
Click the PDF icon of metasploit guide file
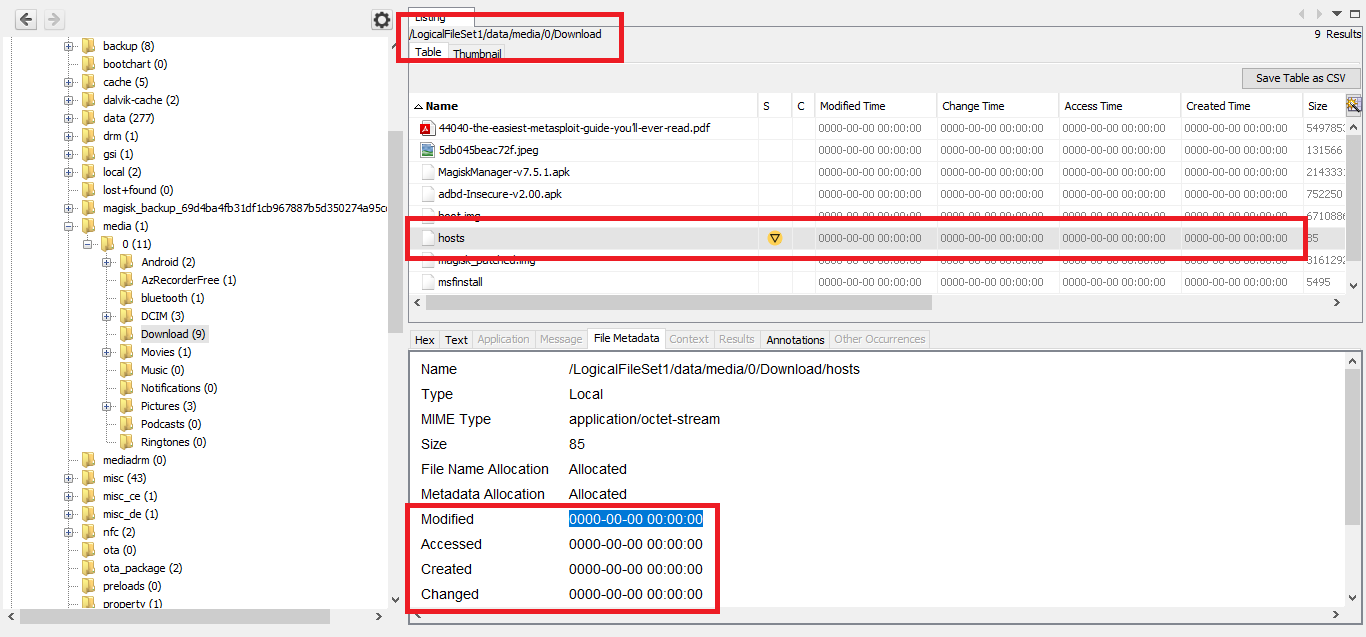427,128
